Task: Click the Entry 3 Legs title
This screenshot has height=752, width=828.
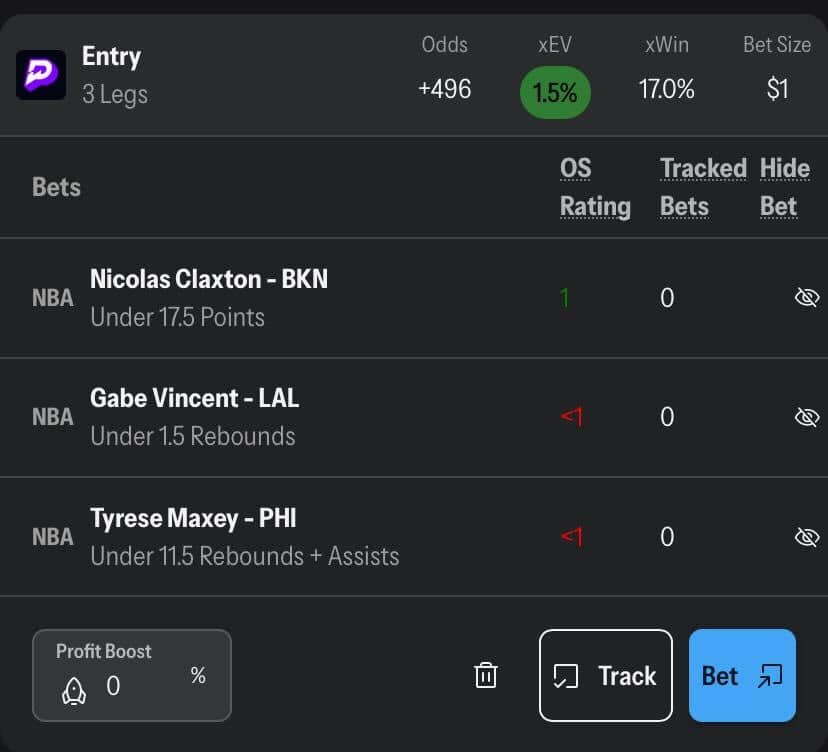Action: point(114,75)
